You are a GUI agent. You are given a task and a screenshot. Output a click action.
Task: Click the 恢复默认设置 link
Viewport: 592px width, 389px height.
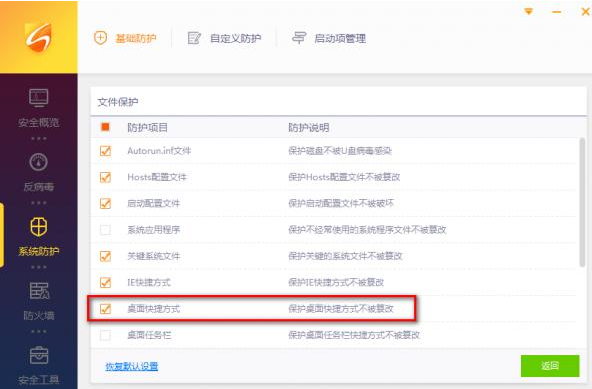132,366
